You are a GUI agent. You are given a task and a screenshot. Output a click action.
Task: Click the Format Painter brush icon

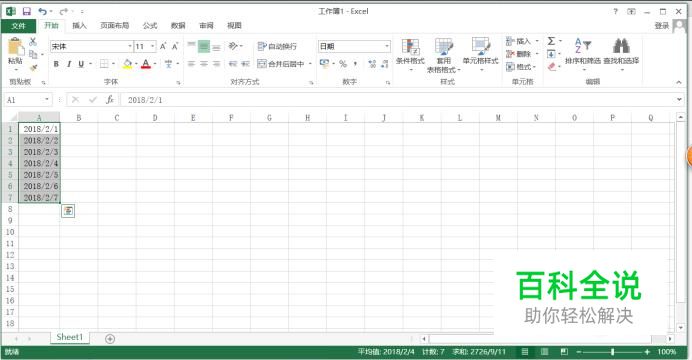33,68
